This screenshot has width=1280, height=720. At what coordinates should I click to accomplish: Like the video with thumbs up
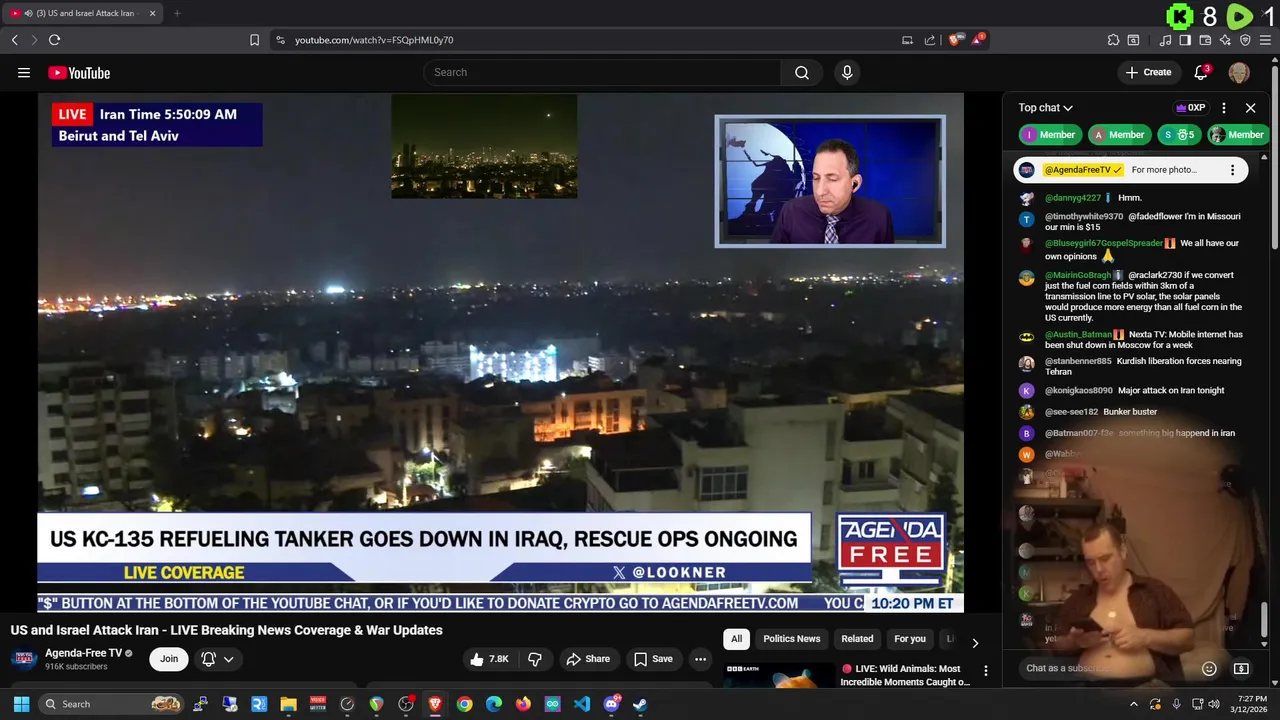489,659
